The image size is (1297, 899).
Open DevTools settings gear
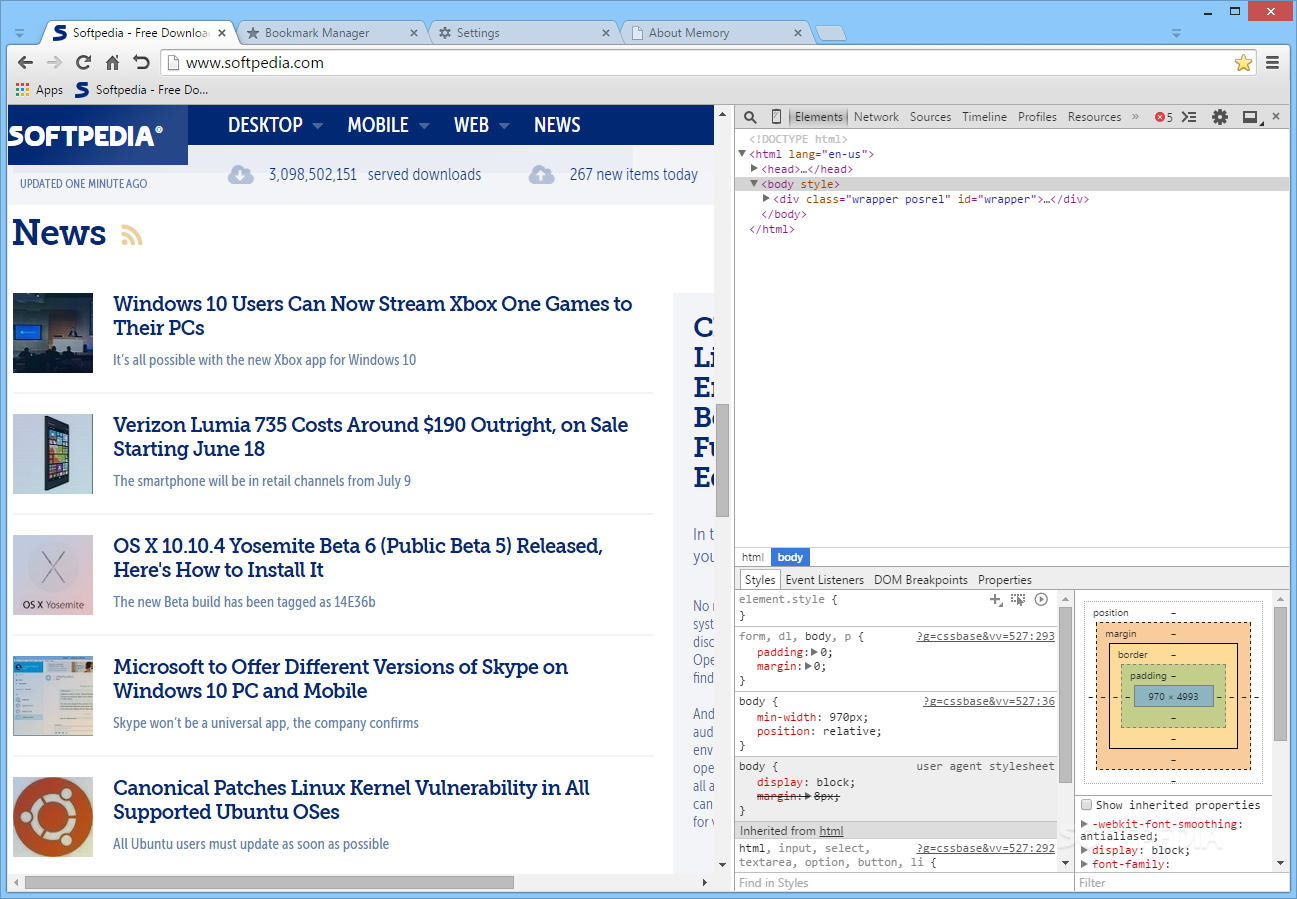tap(1220, 117)
